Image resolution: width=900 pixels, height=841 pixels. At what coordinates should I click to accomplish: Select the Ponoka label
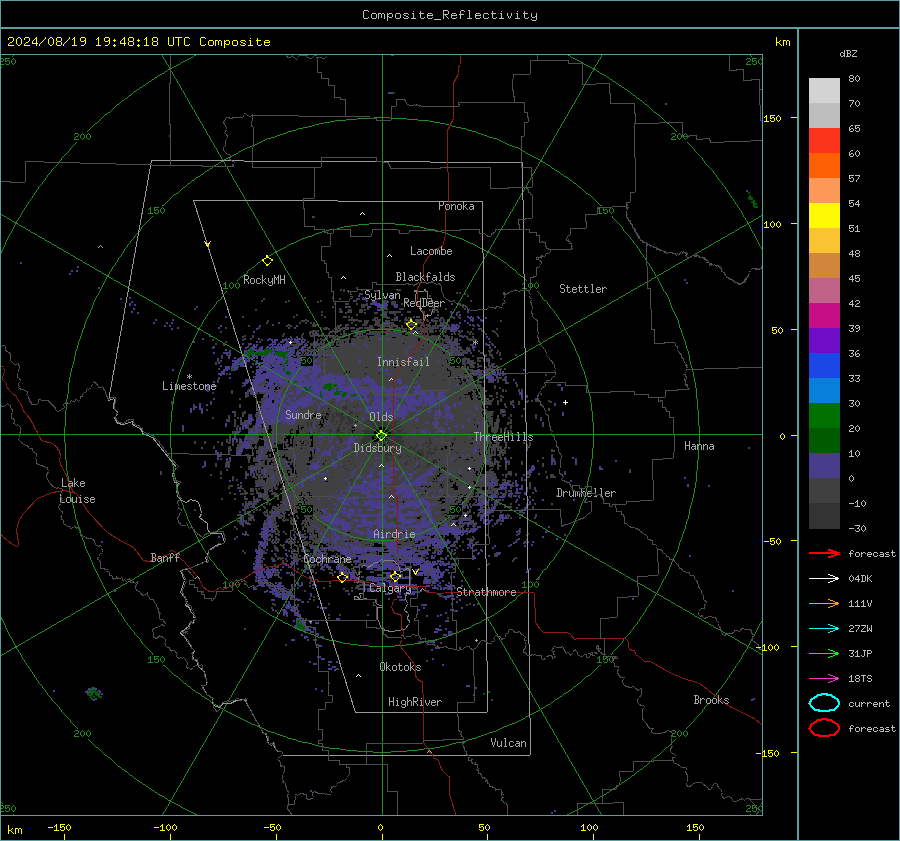(456, 206)
